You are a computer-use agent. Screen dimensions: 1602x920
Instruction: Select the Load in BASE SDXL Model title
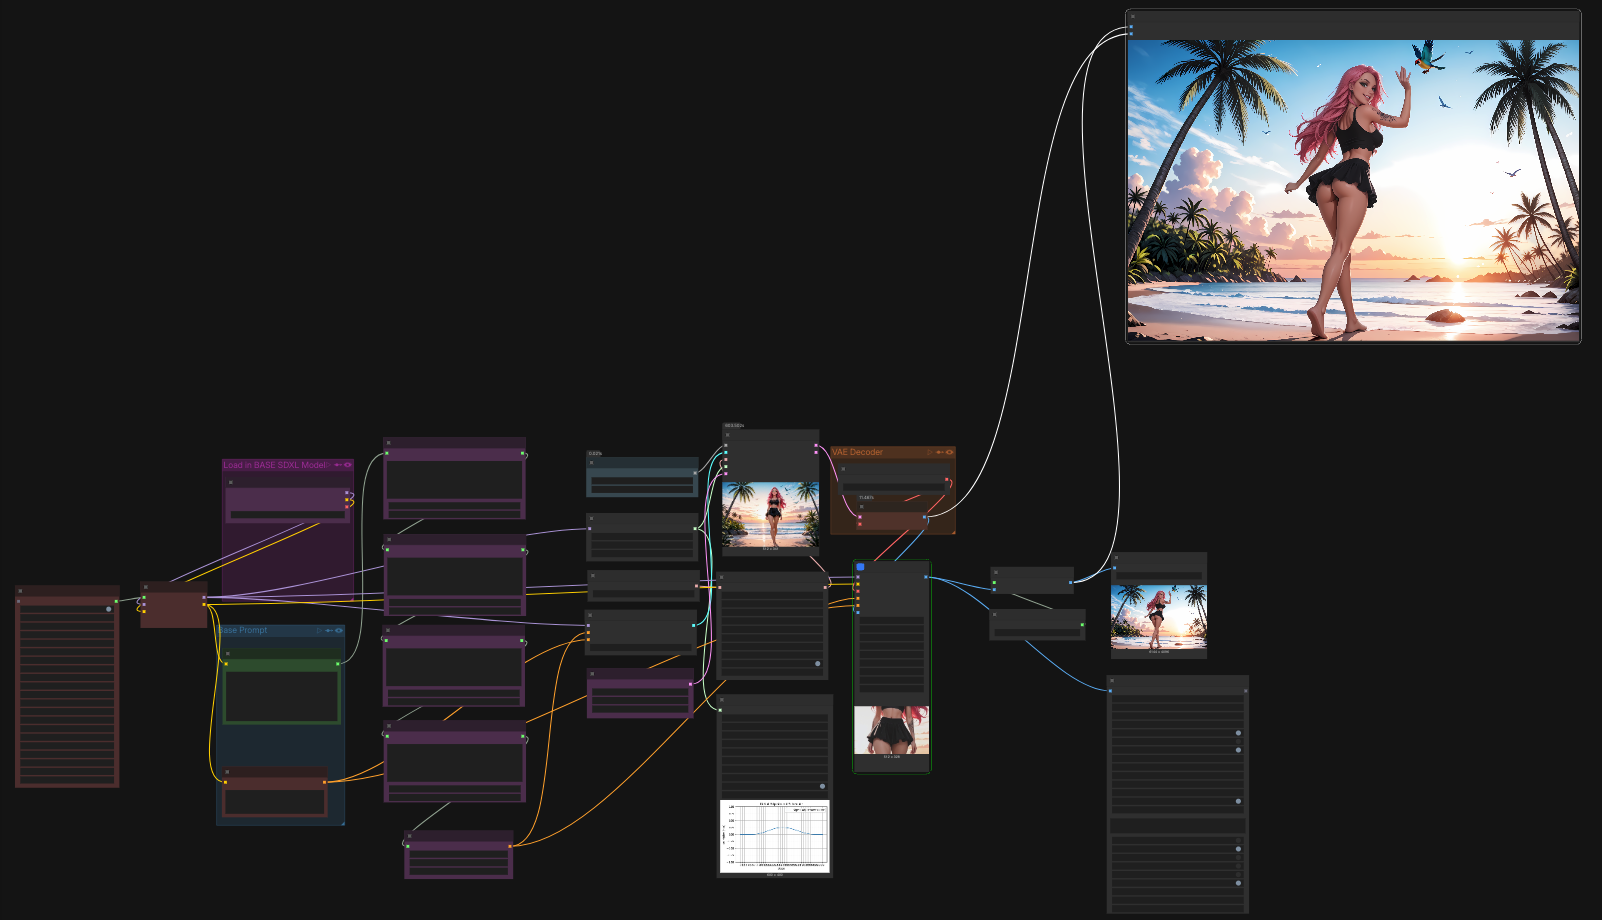(274, 465)
